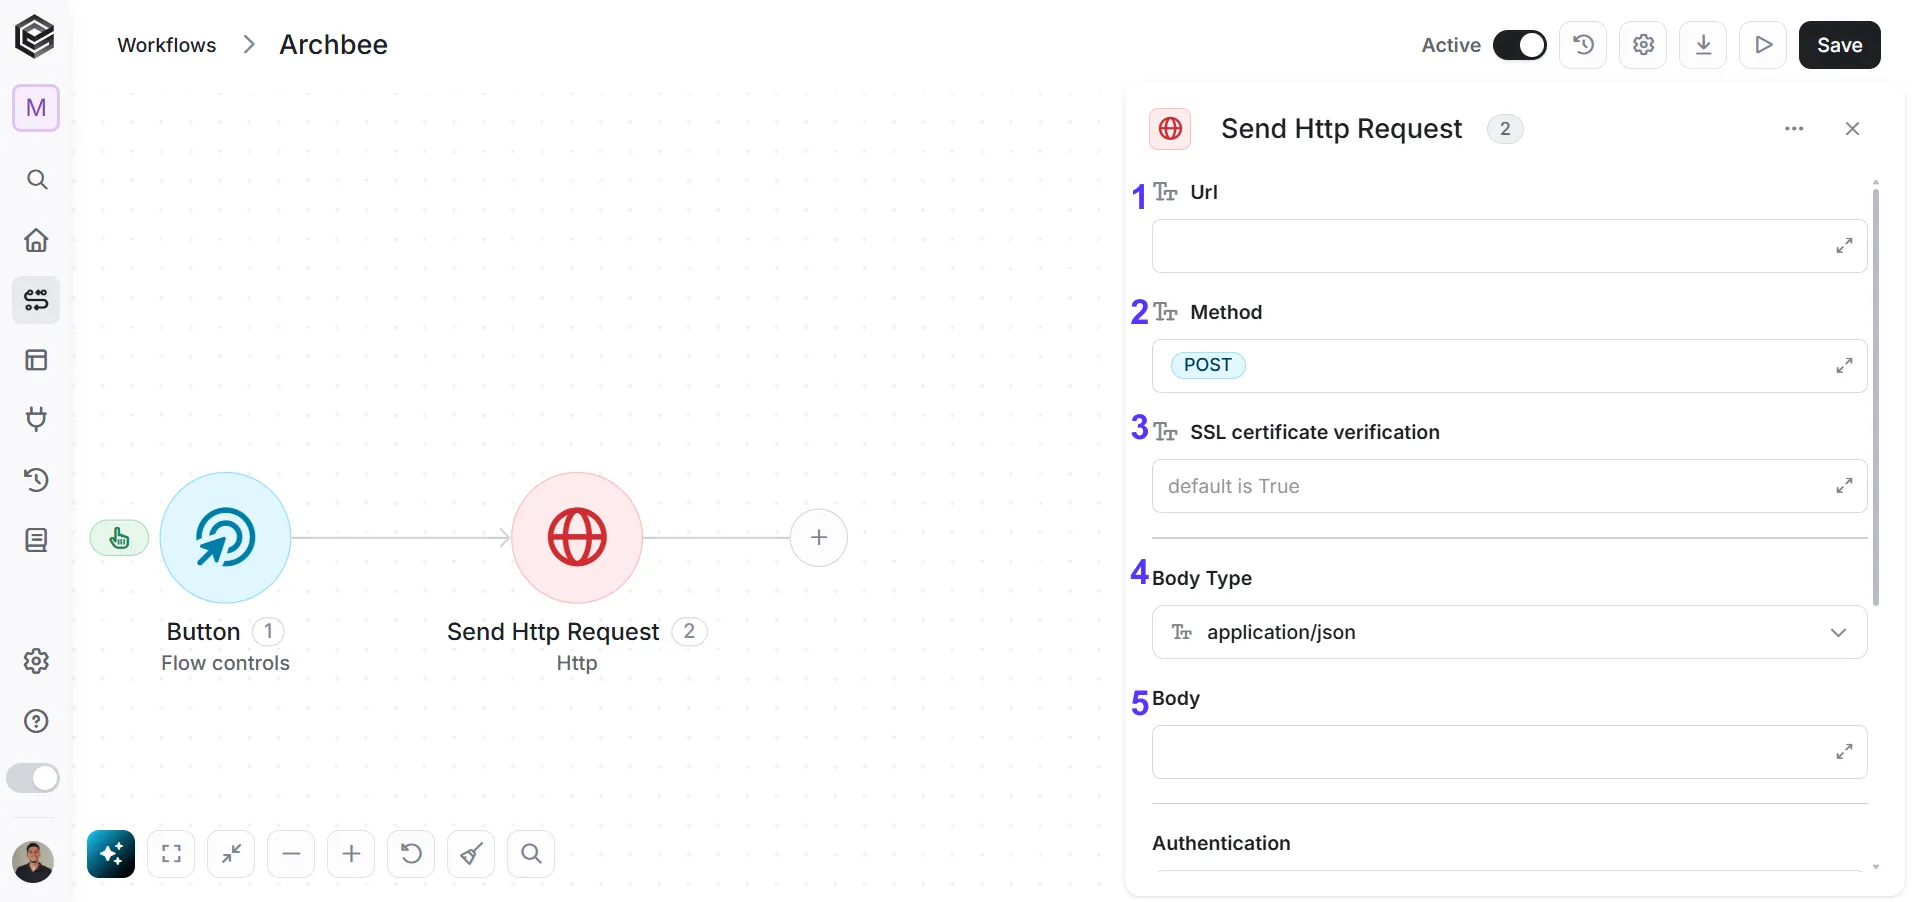Close the Send Http Request panel

pyautogui.click(x=1852, y=129)
